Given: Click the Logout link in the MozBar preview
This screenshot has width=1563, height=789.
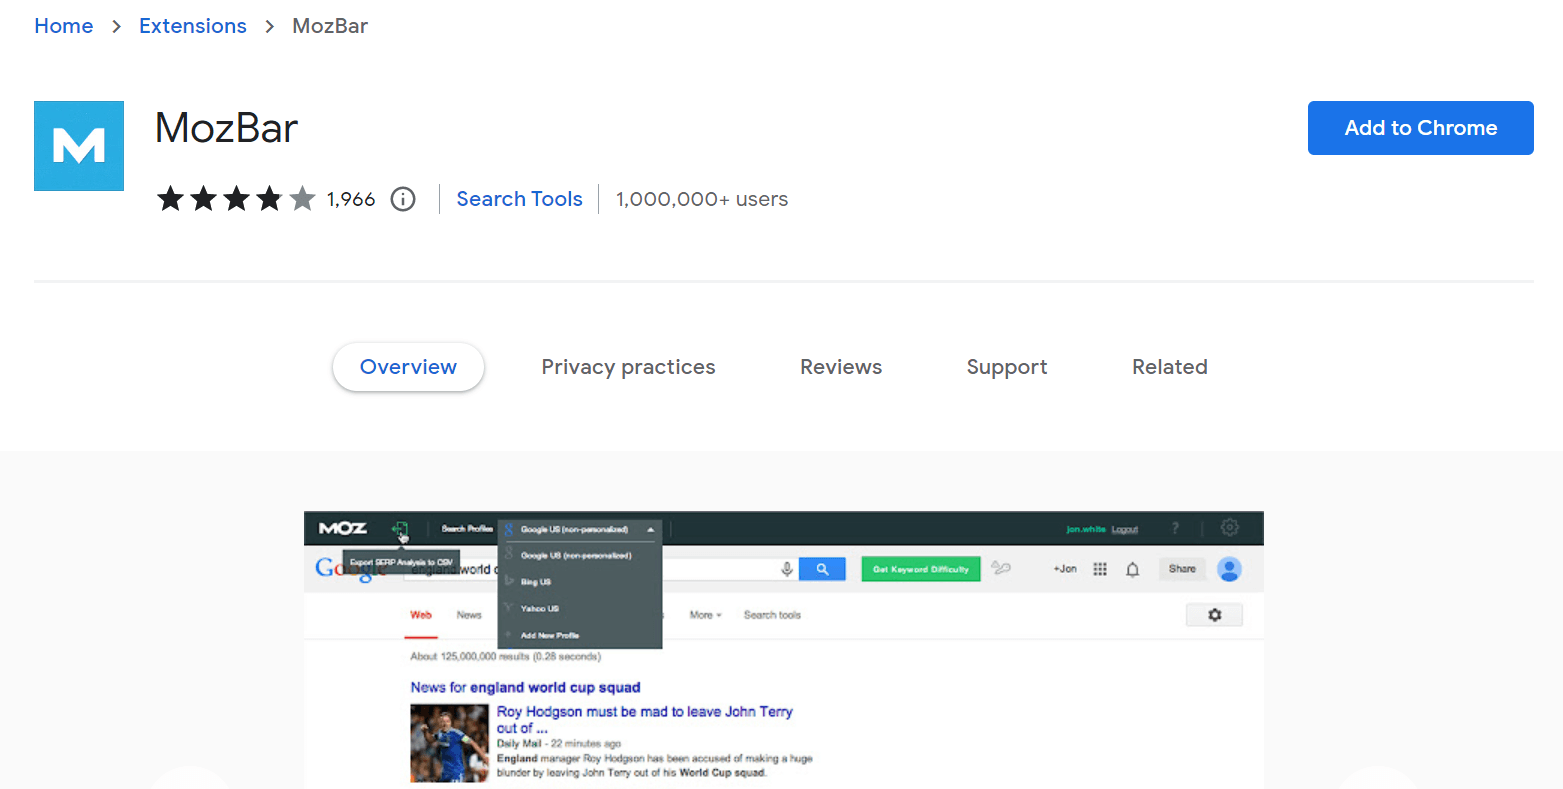Looking at the screenshot, I should [x=1125, y=529].
